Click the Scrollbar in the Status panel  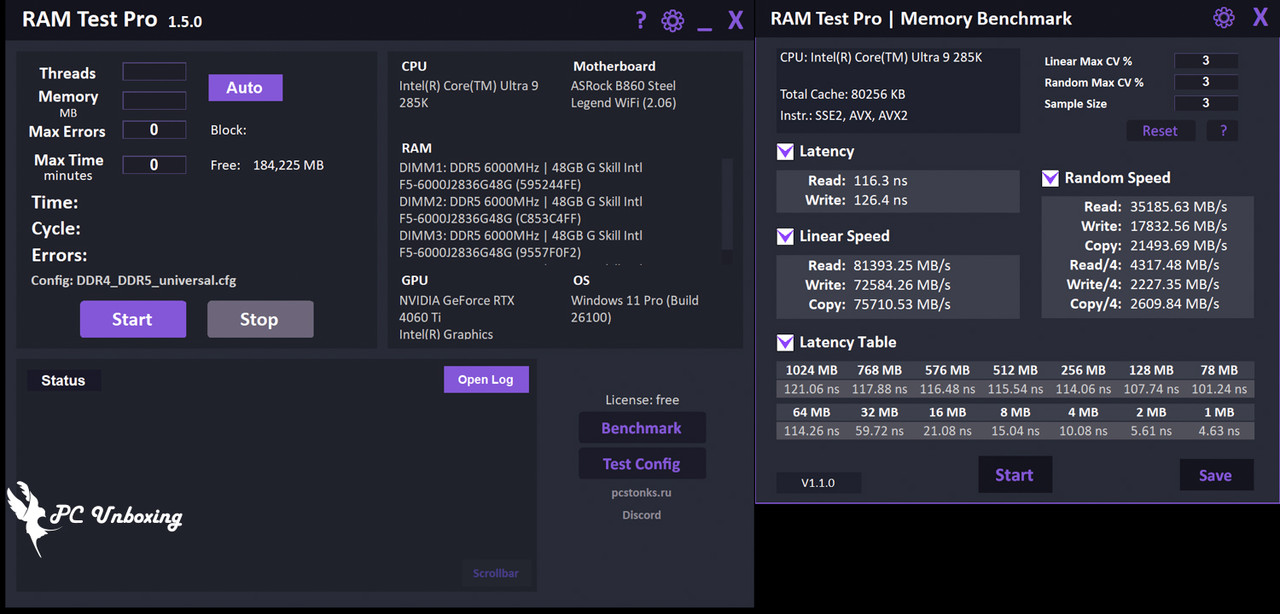(496, 573)
